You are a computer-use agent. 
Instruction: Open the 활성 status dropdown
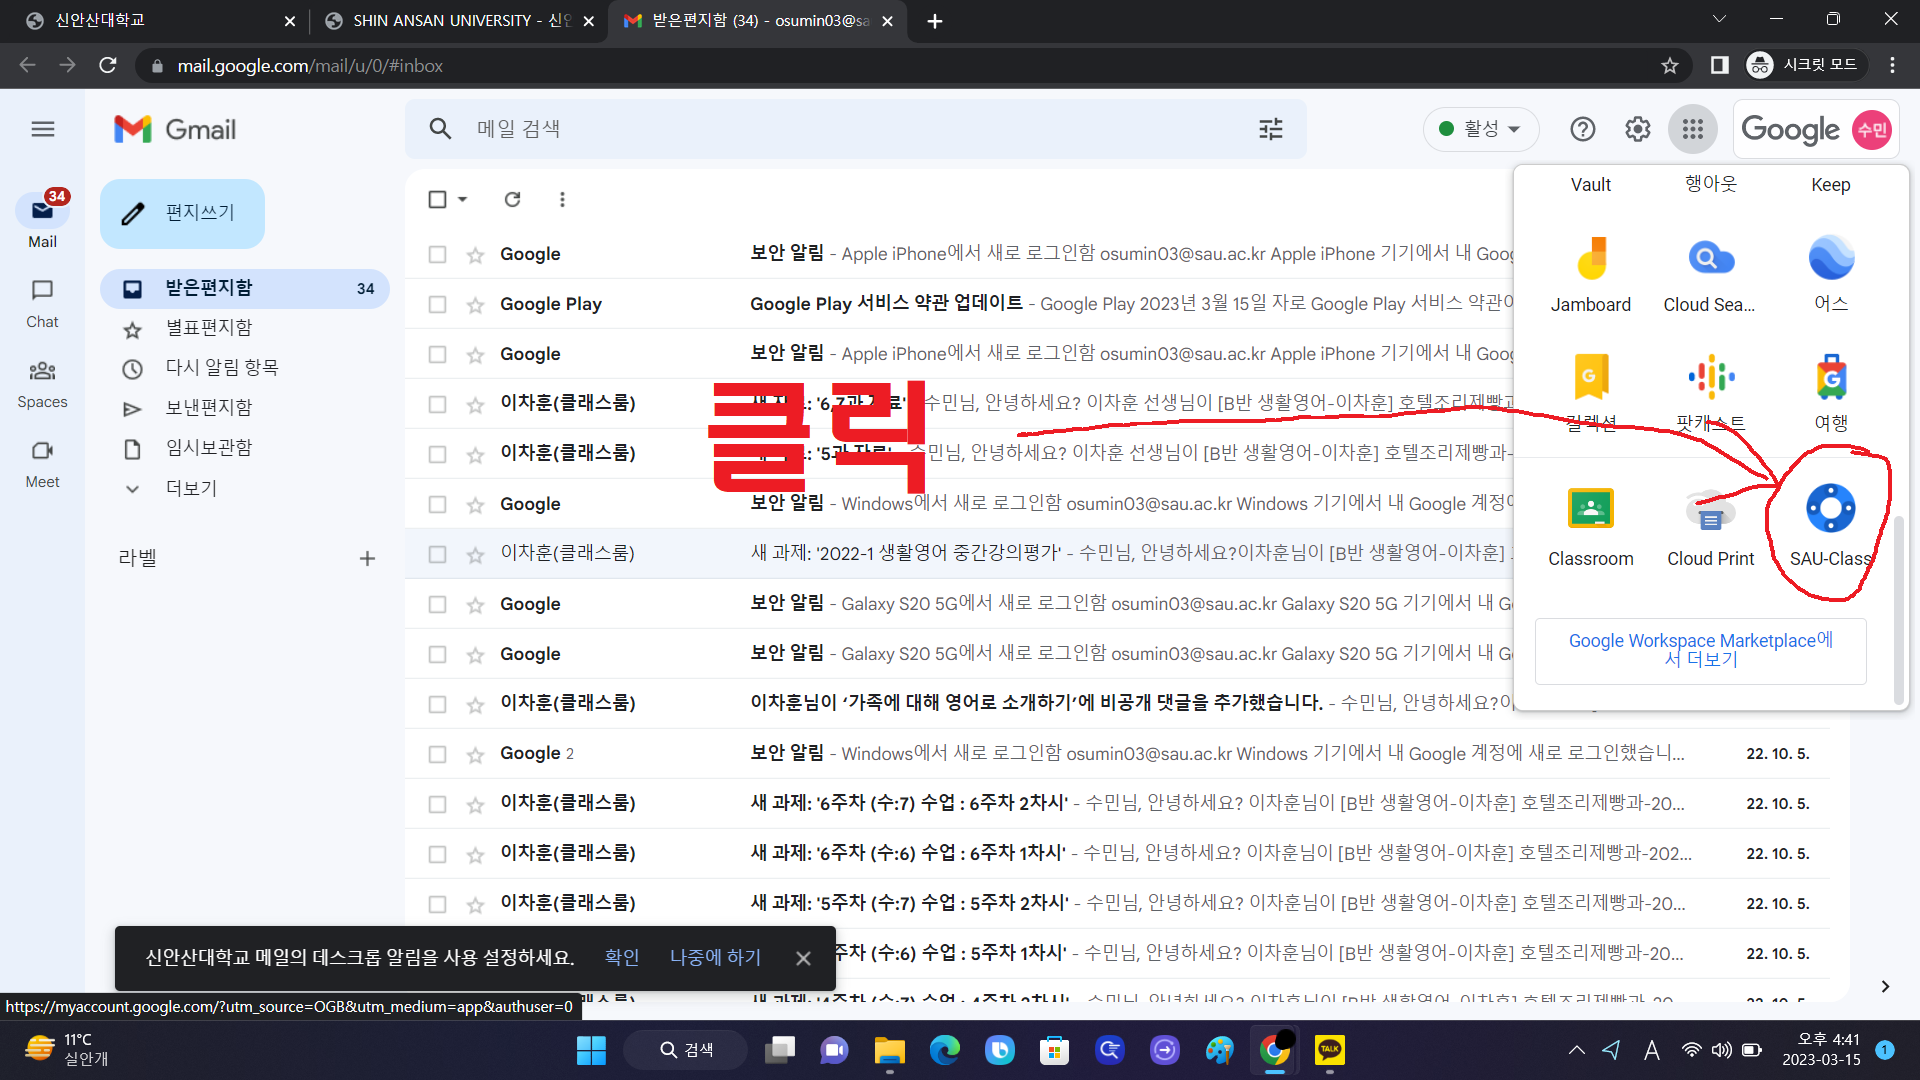click(x=1480, y=129)
